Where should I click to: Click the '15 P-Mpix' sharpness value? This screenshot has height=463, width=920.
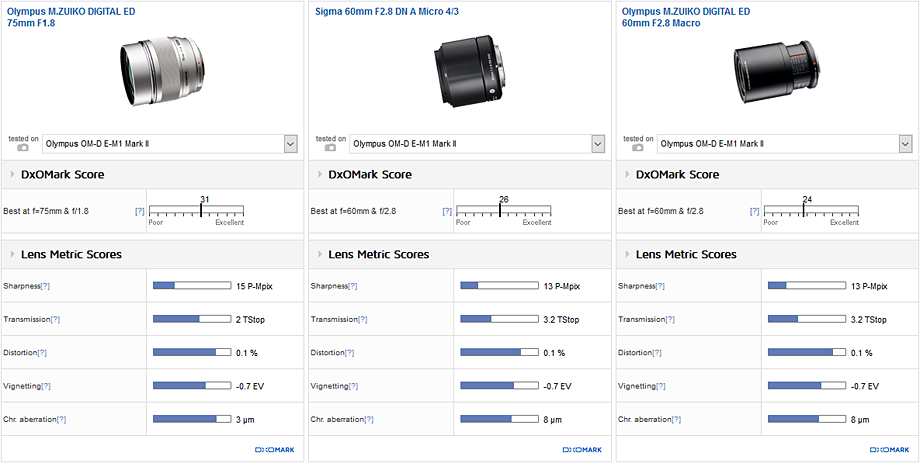click(x=254, y=286)
